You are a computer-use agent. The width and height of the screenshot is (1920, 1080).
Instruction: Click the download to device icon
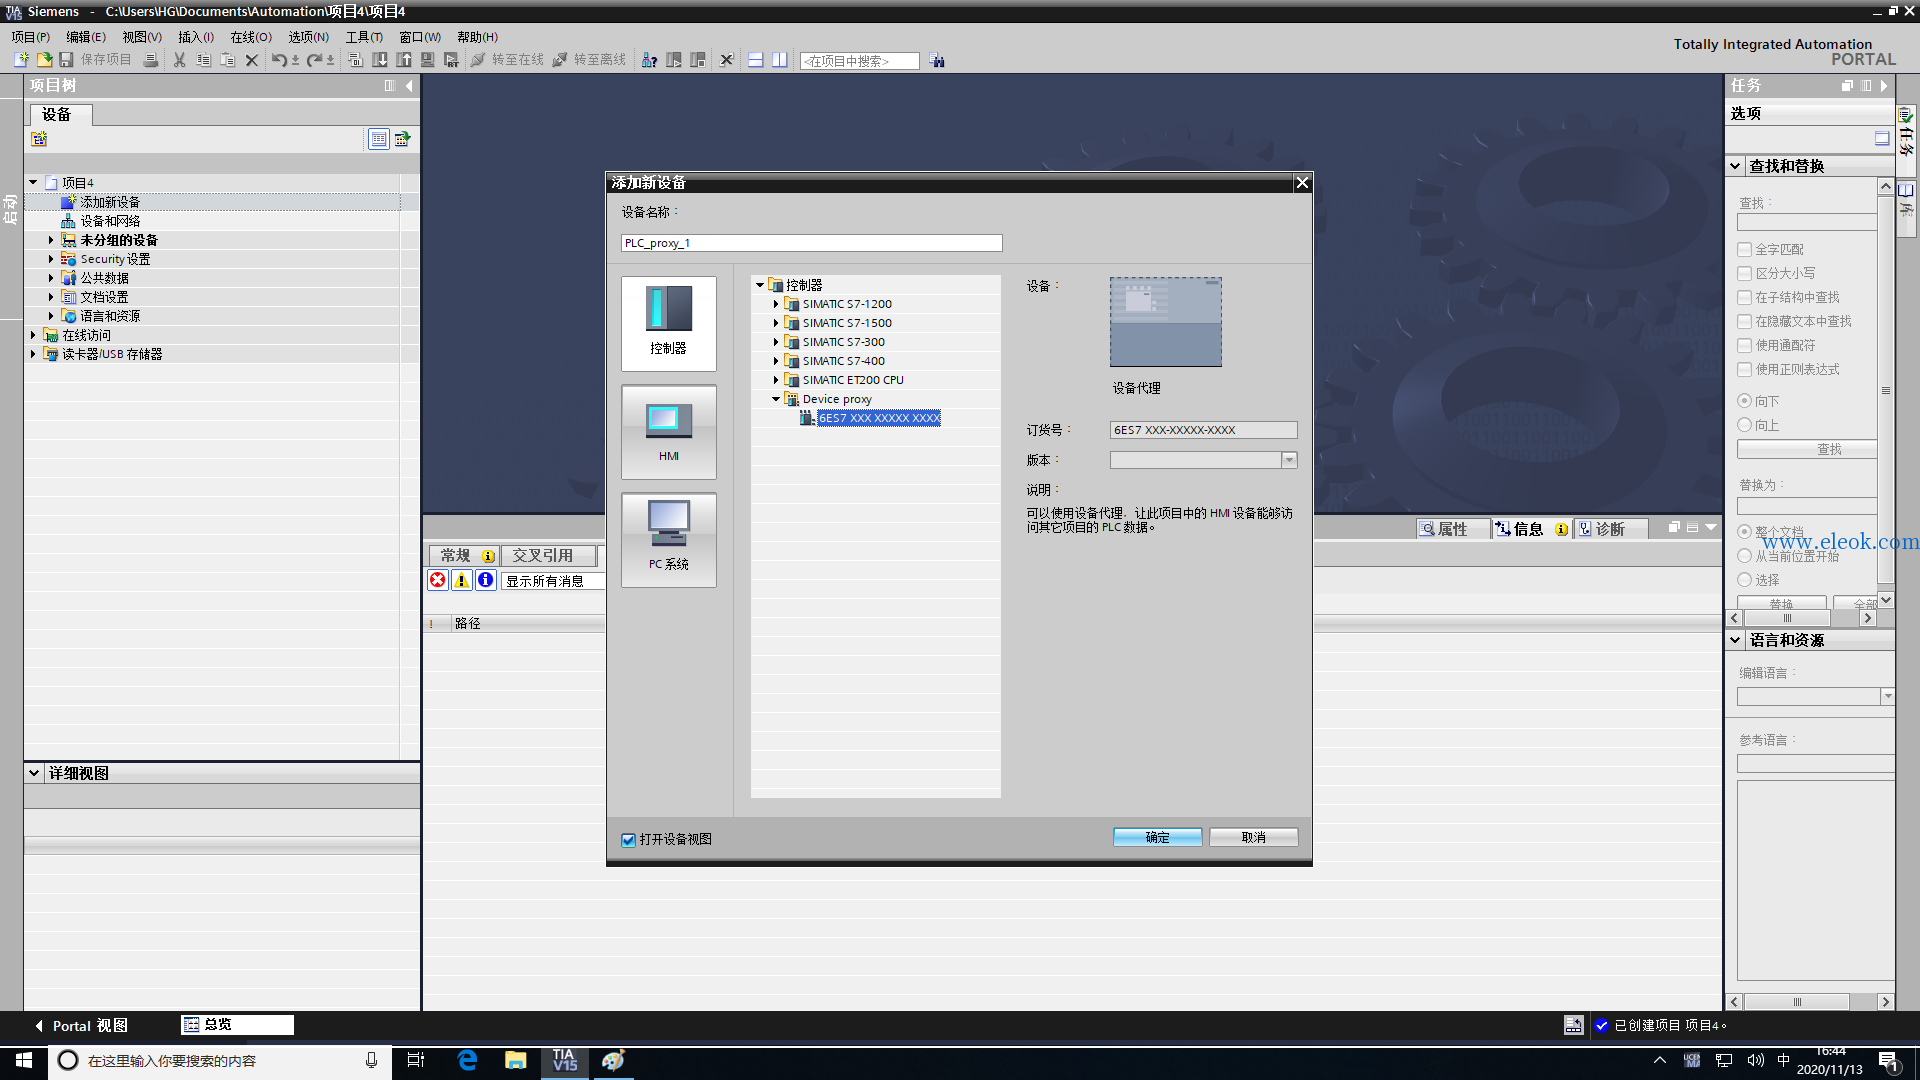coord(380,60)
